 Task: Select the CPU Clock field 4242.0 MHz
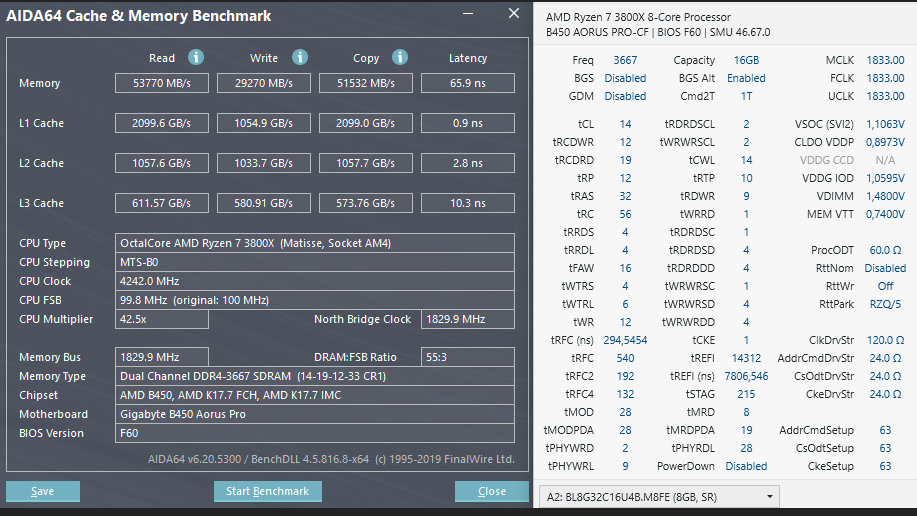click(315, 281)
